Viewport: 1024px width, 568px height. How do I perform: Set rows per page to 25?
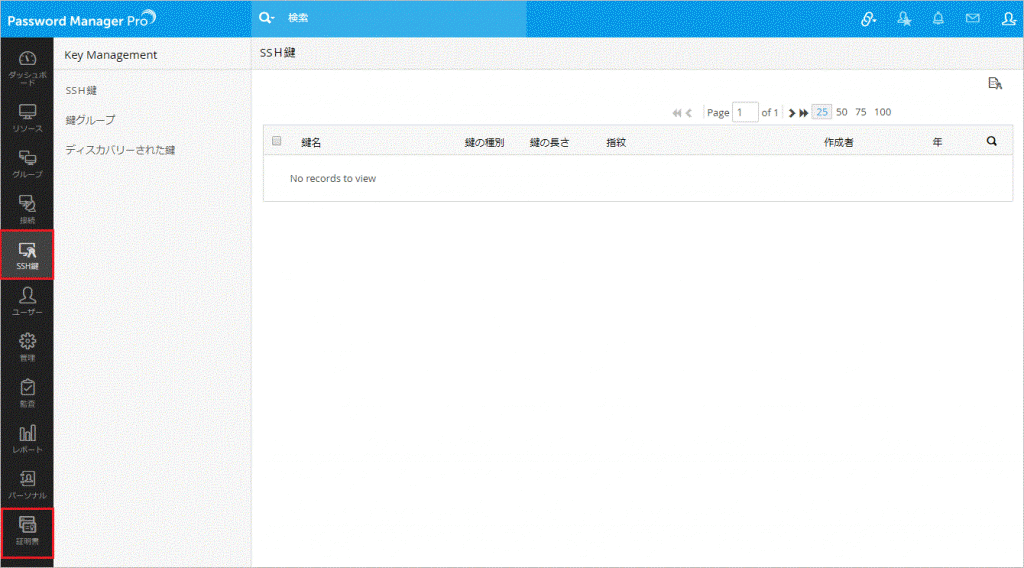tap(822, 112)
